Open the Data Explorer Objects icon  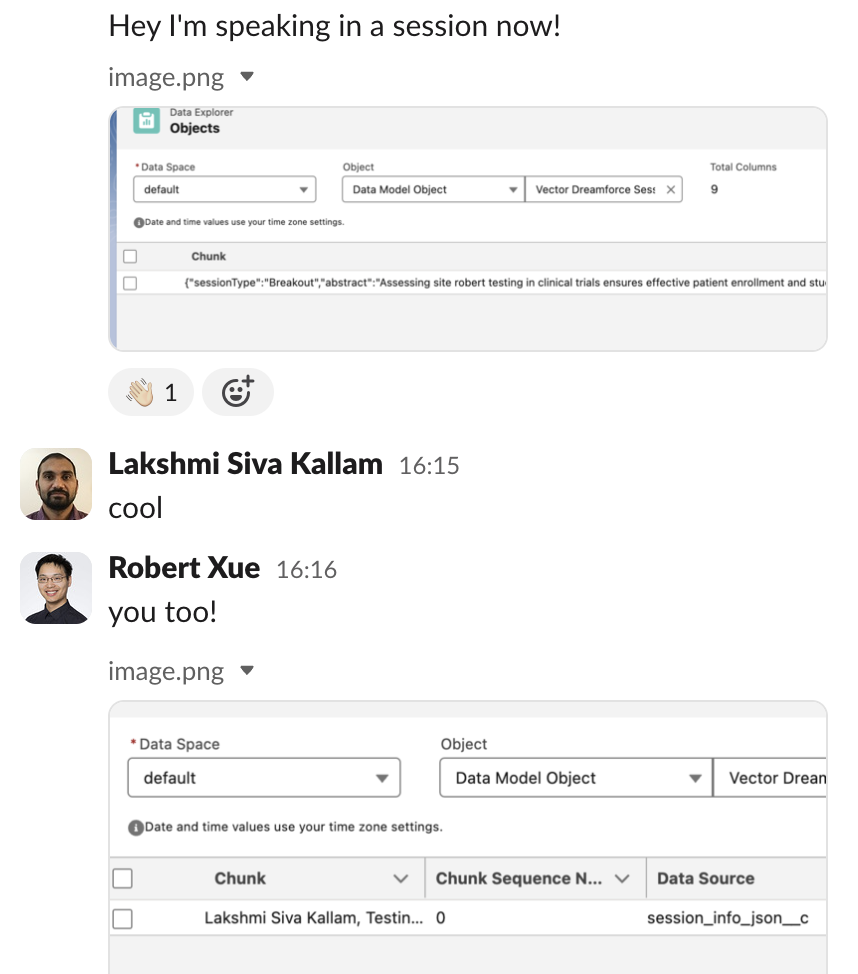tap(147, 121)
